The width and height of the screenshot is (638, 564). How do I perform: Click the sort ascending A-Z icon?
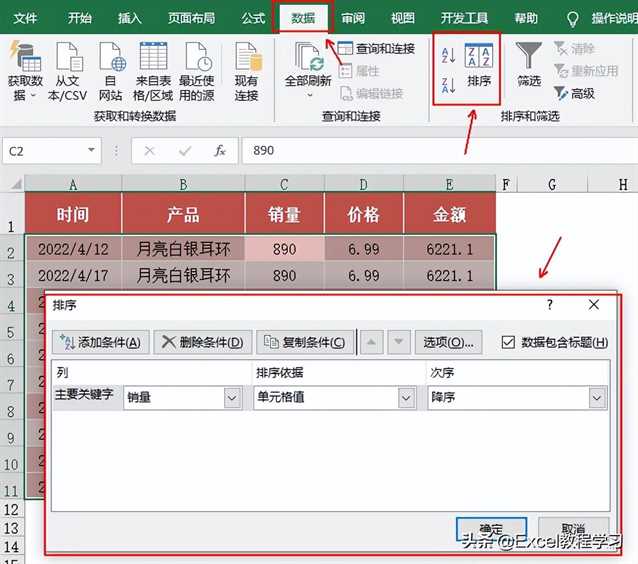pos(448,56)
